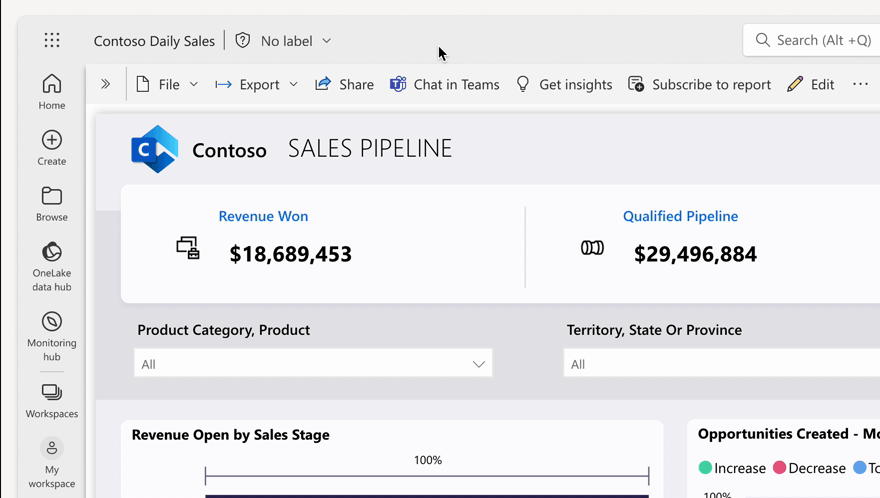Viewport: 880px width, 498px height.
Task: Click Contoso Daily Sales report title
Action: coord(154,41)
